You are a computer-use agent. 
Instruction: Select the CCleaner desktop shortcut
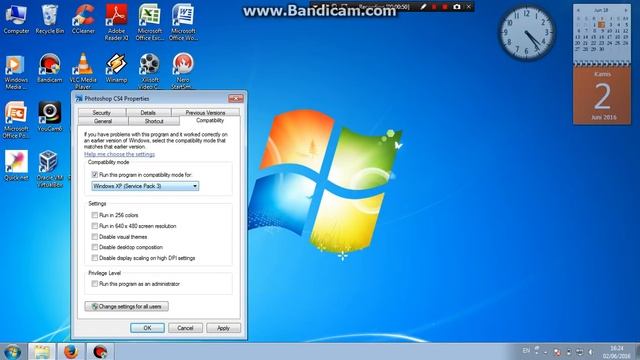click(x=83, y=19)
